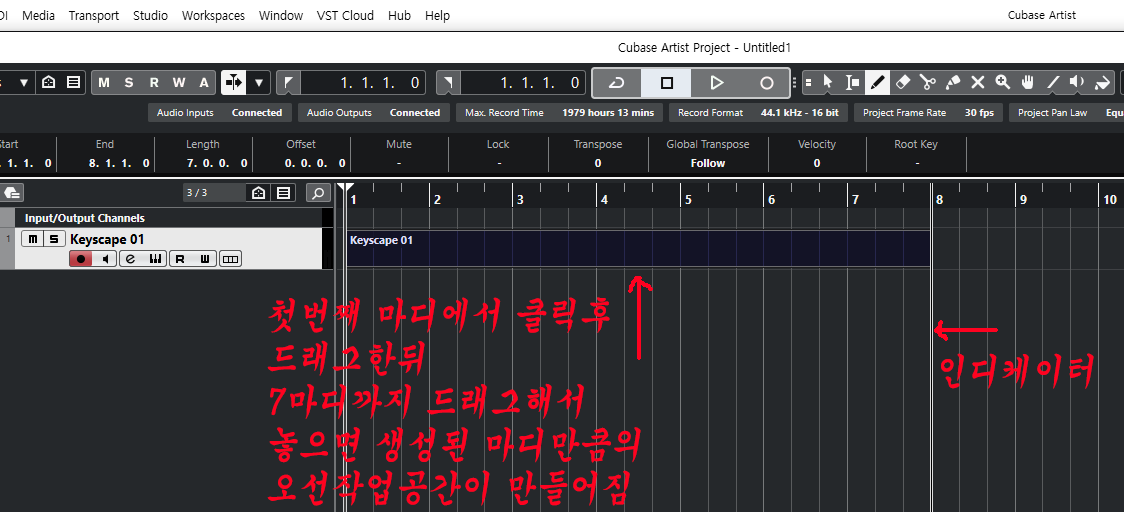Click the Record transport button
Screen dimensions: 1124x512
[x=766, y=83]
